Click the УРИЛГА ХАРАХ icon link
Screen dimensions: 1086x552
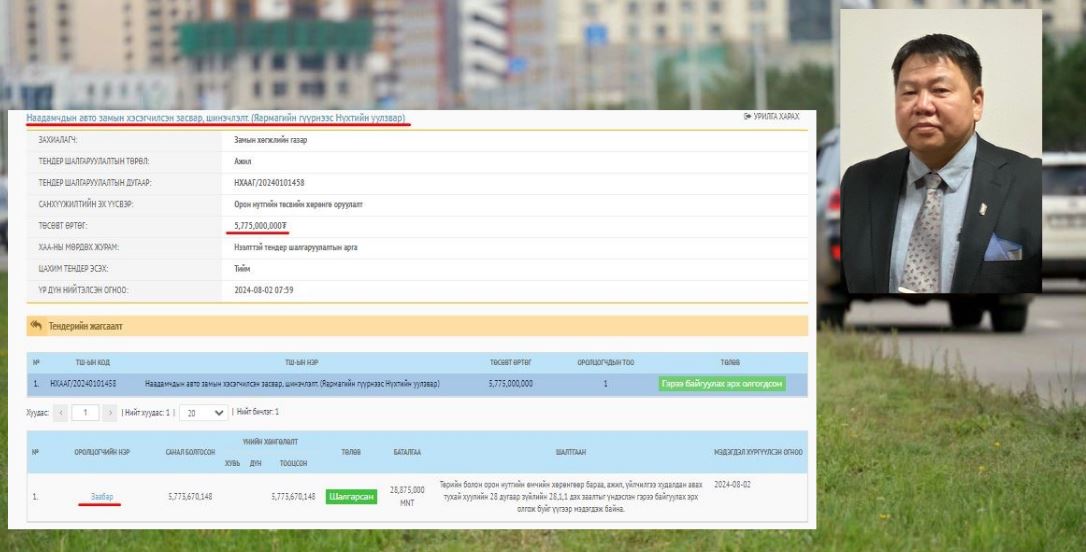[x=771, y=117]
